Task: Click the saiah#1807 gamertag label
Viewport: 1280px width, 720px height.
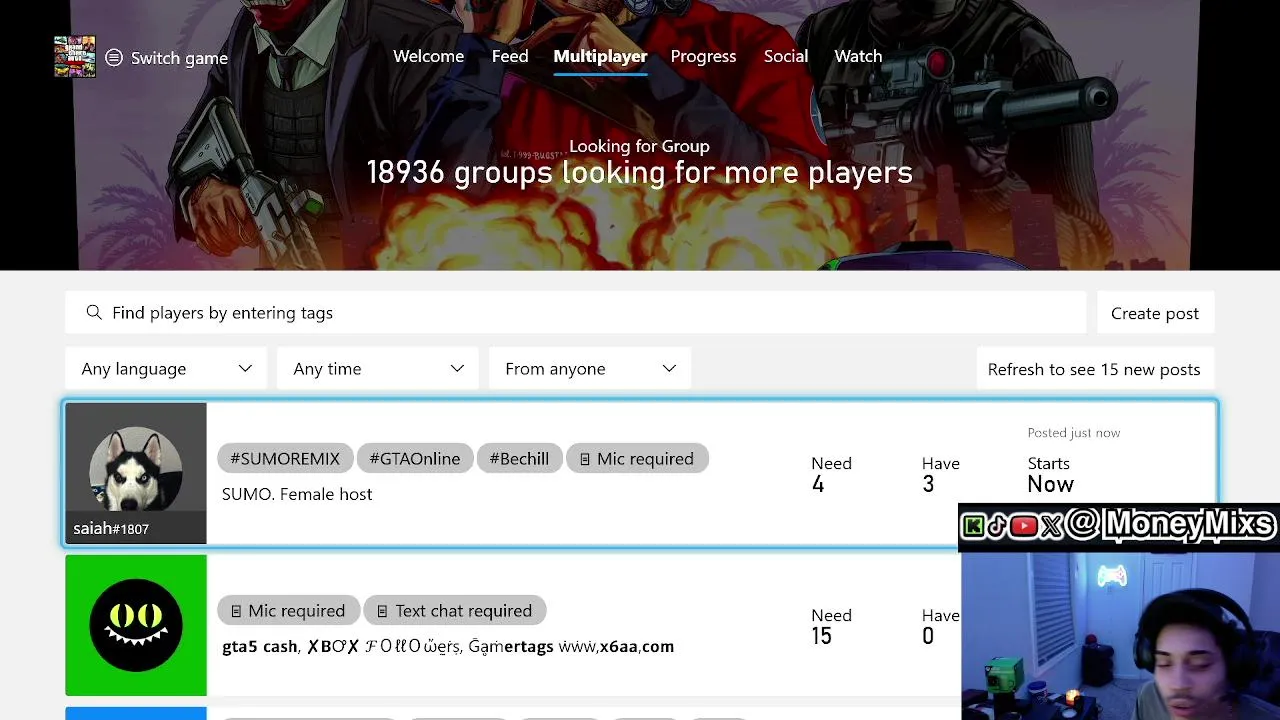Action: coord(111,529)
